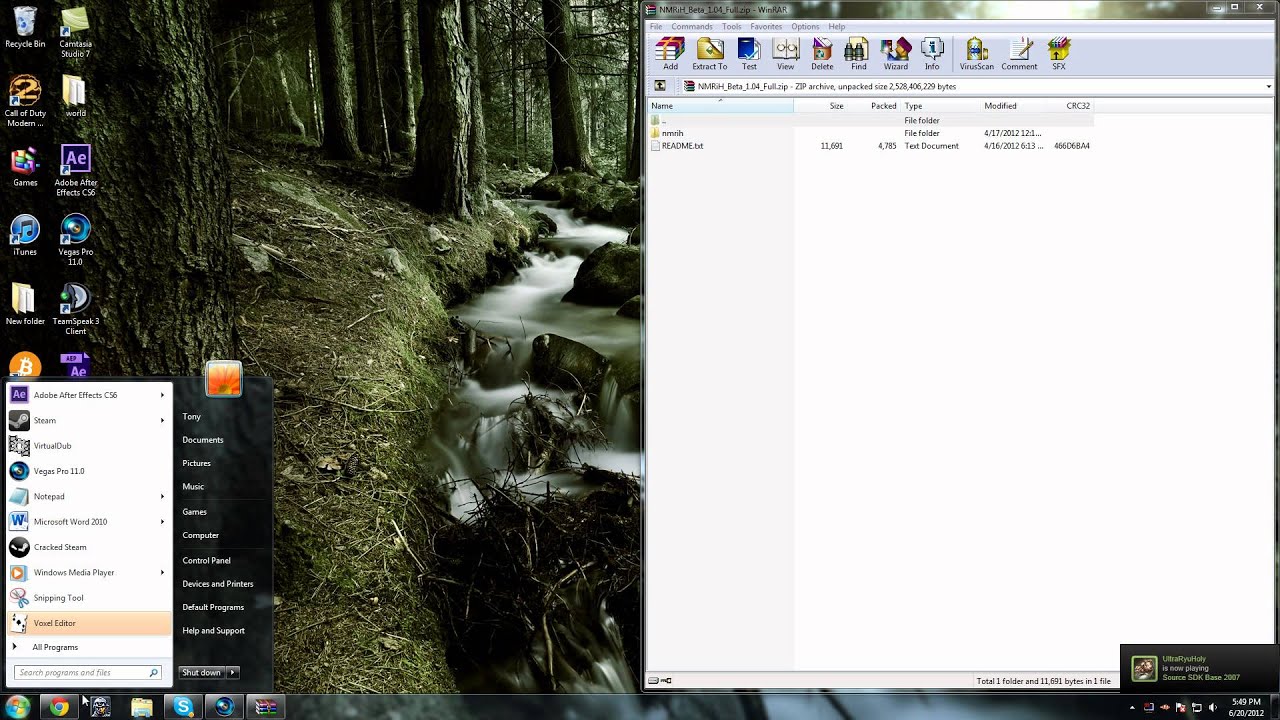Click the View file icon
The height and width of the screenshot is (720, 1280).
coord(786,54)
